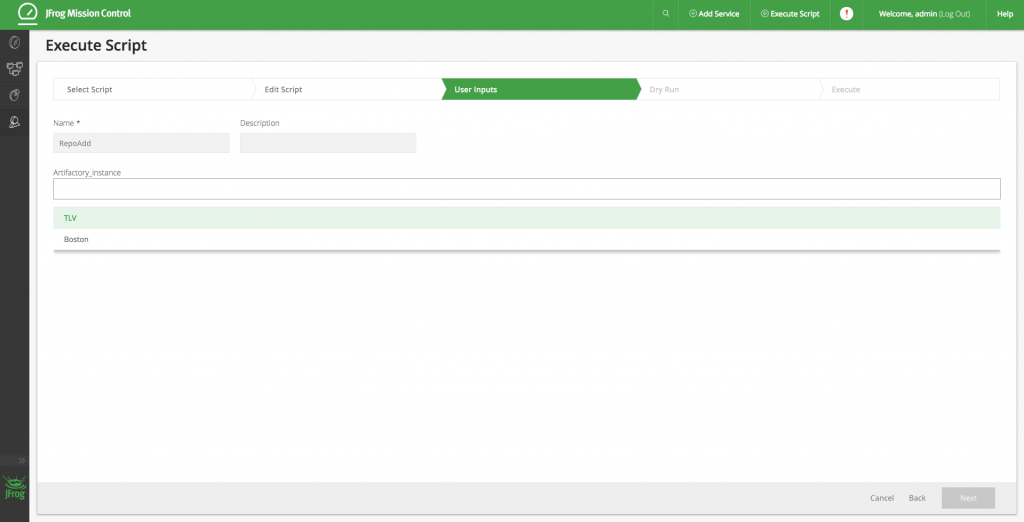Go to the Dry Run step

point(729,90)
